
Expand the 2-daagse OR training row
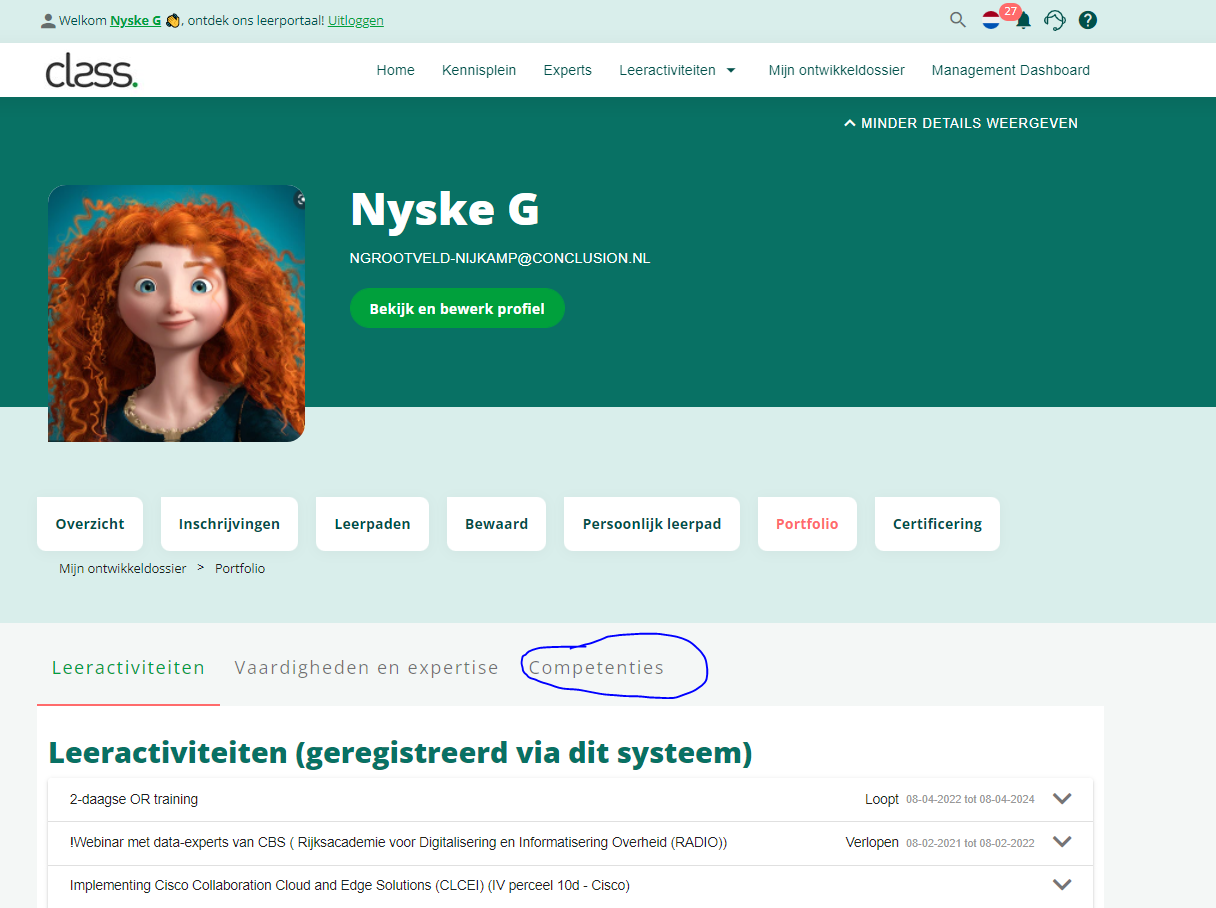click(x=1062, y=799)
